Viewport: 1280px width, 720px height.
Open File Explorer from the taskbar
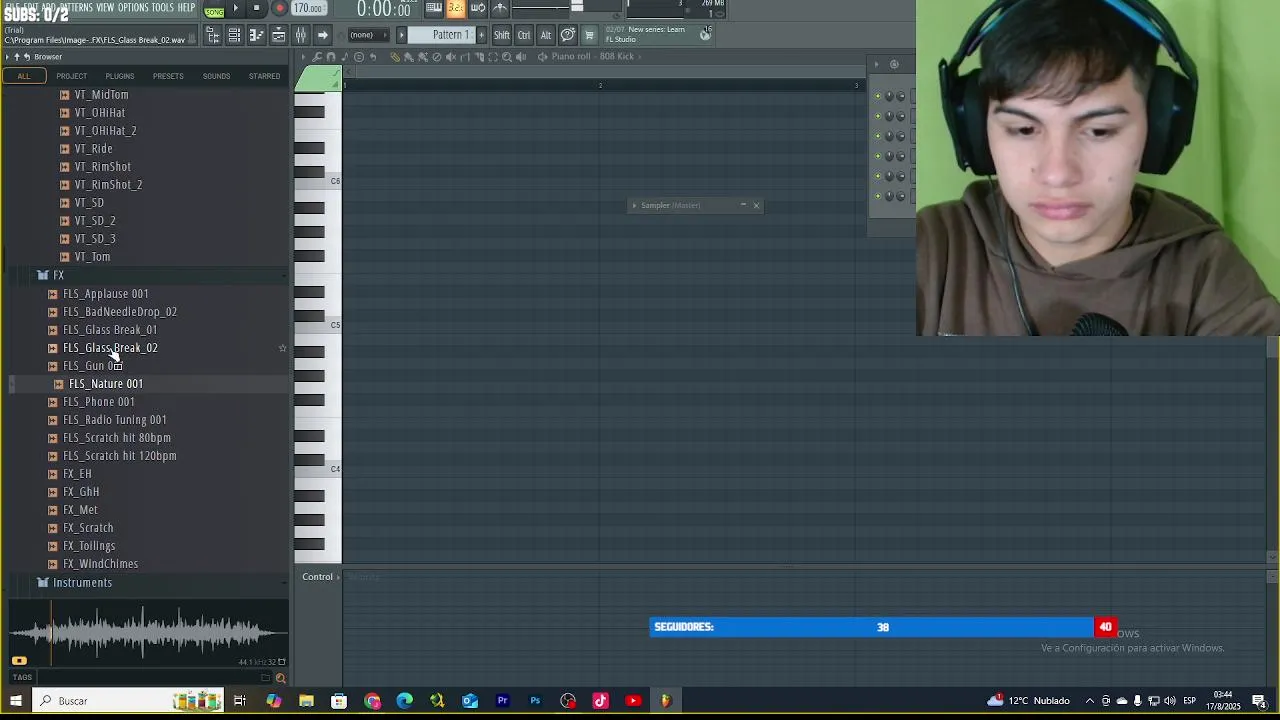[306, 701]
